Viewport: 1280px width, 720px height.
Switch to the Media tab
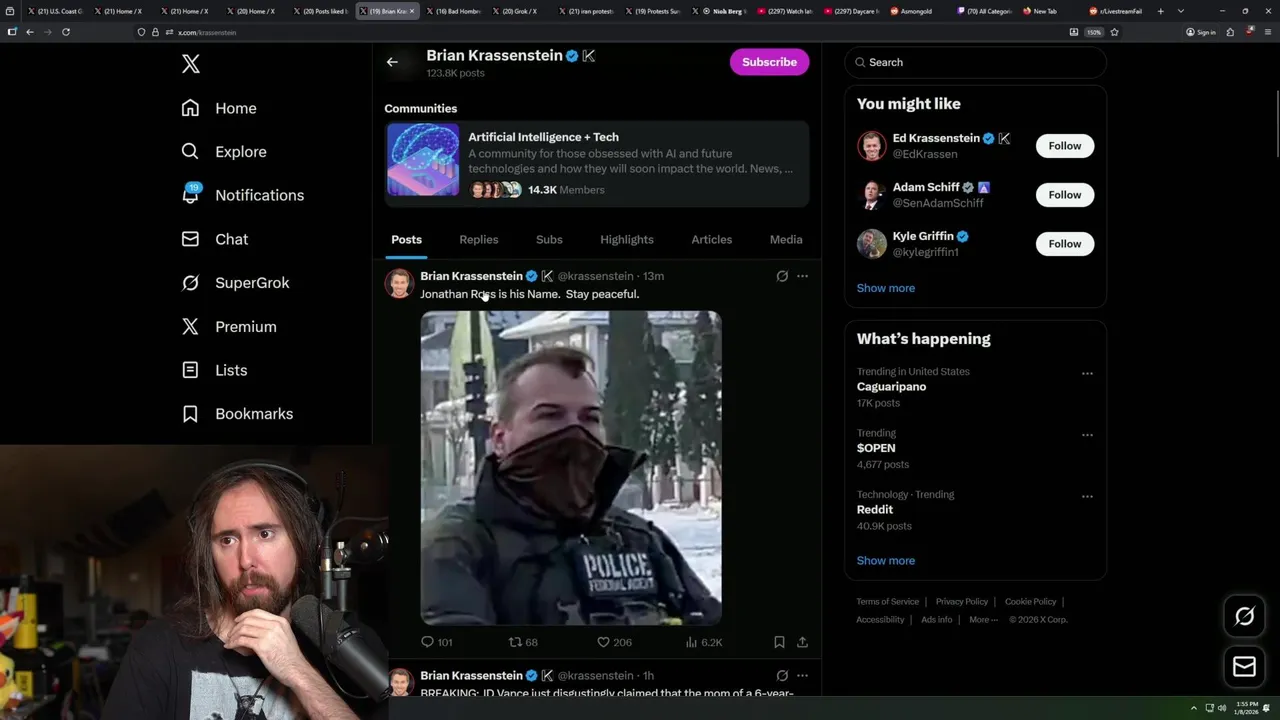(786, 240)
